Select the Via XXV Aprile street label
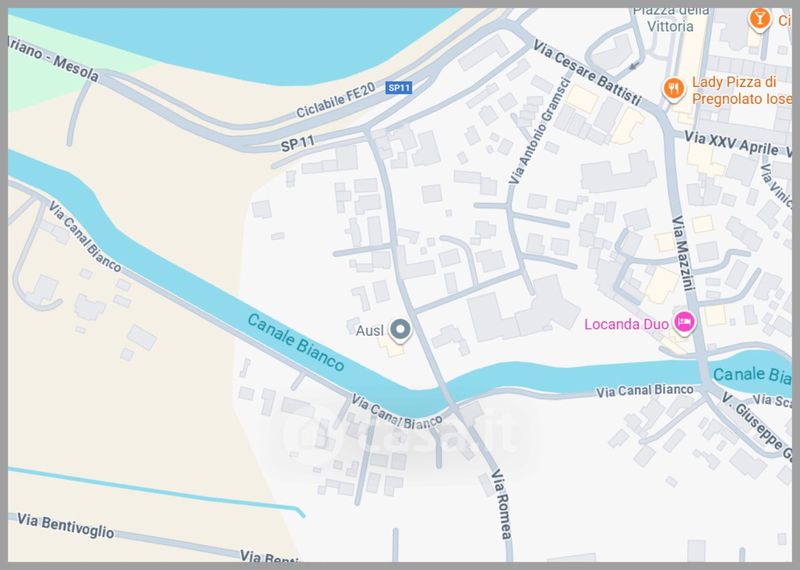This screenshot has width=800, height=570. [731, 143]
